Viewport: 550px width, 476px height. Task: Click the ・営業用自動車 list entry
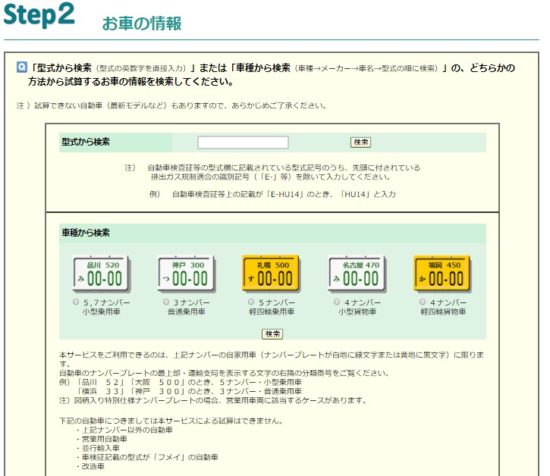[101, 439]
